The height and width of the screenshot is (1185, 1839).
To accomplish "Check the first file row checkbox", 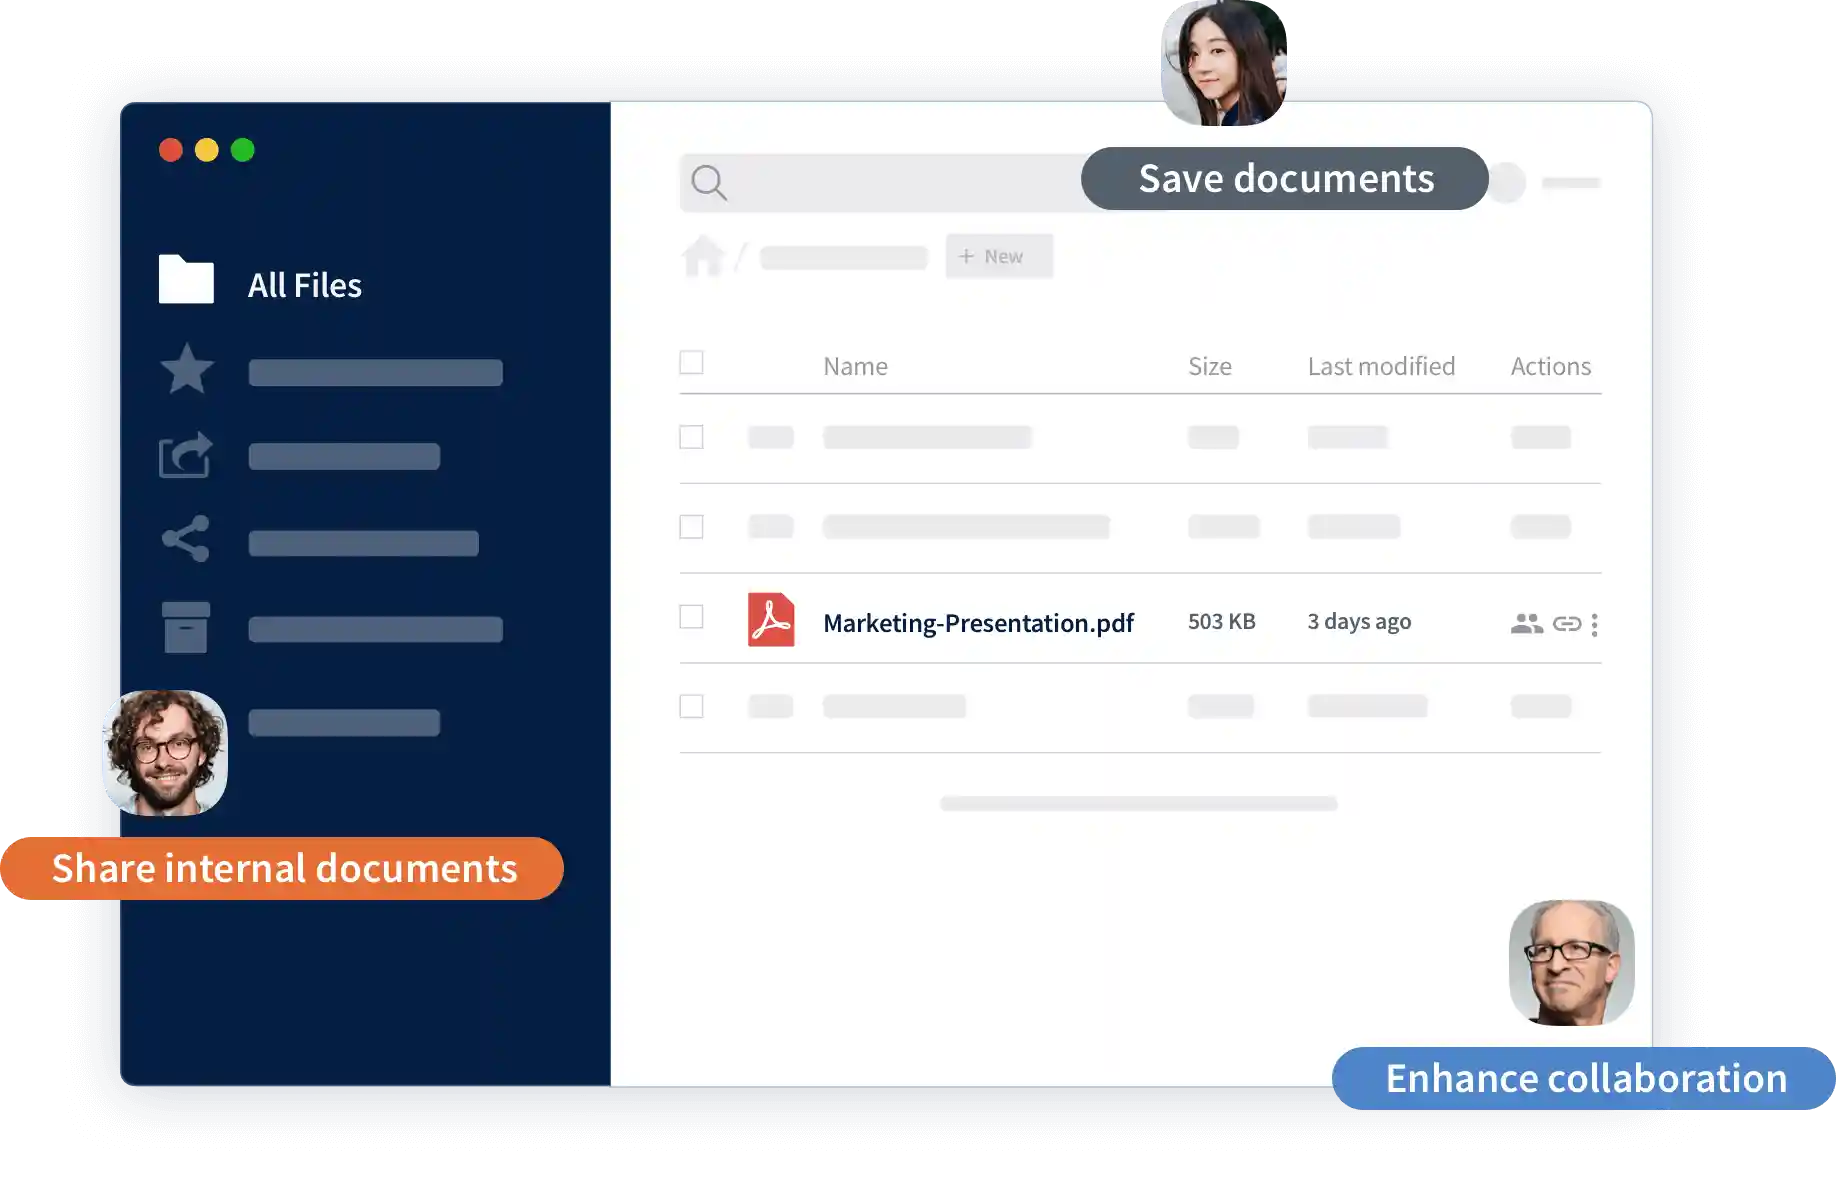I will pos(692,437).
